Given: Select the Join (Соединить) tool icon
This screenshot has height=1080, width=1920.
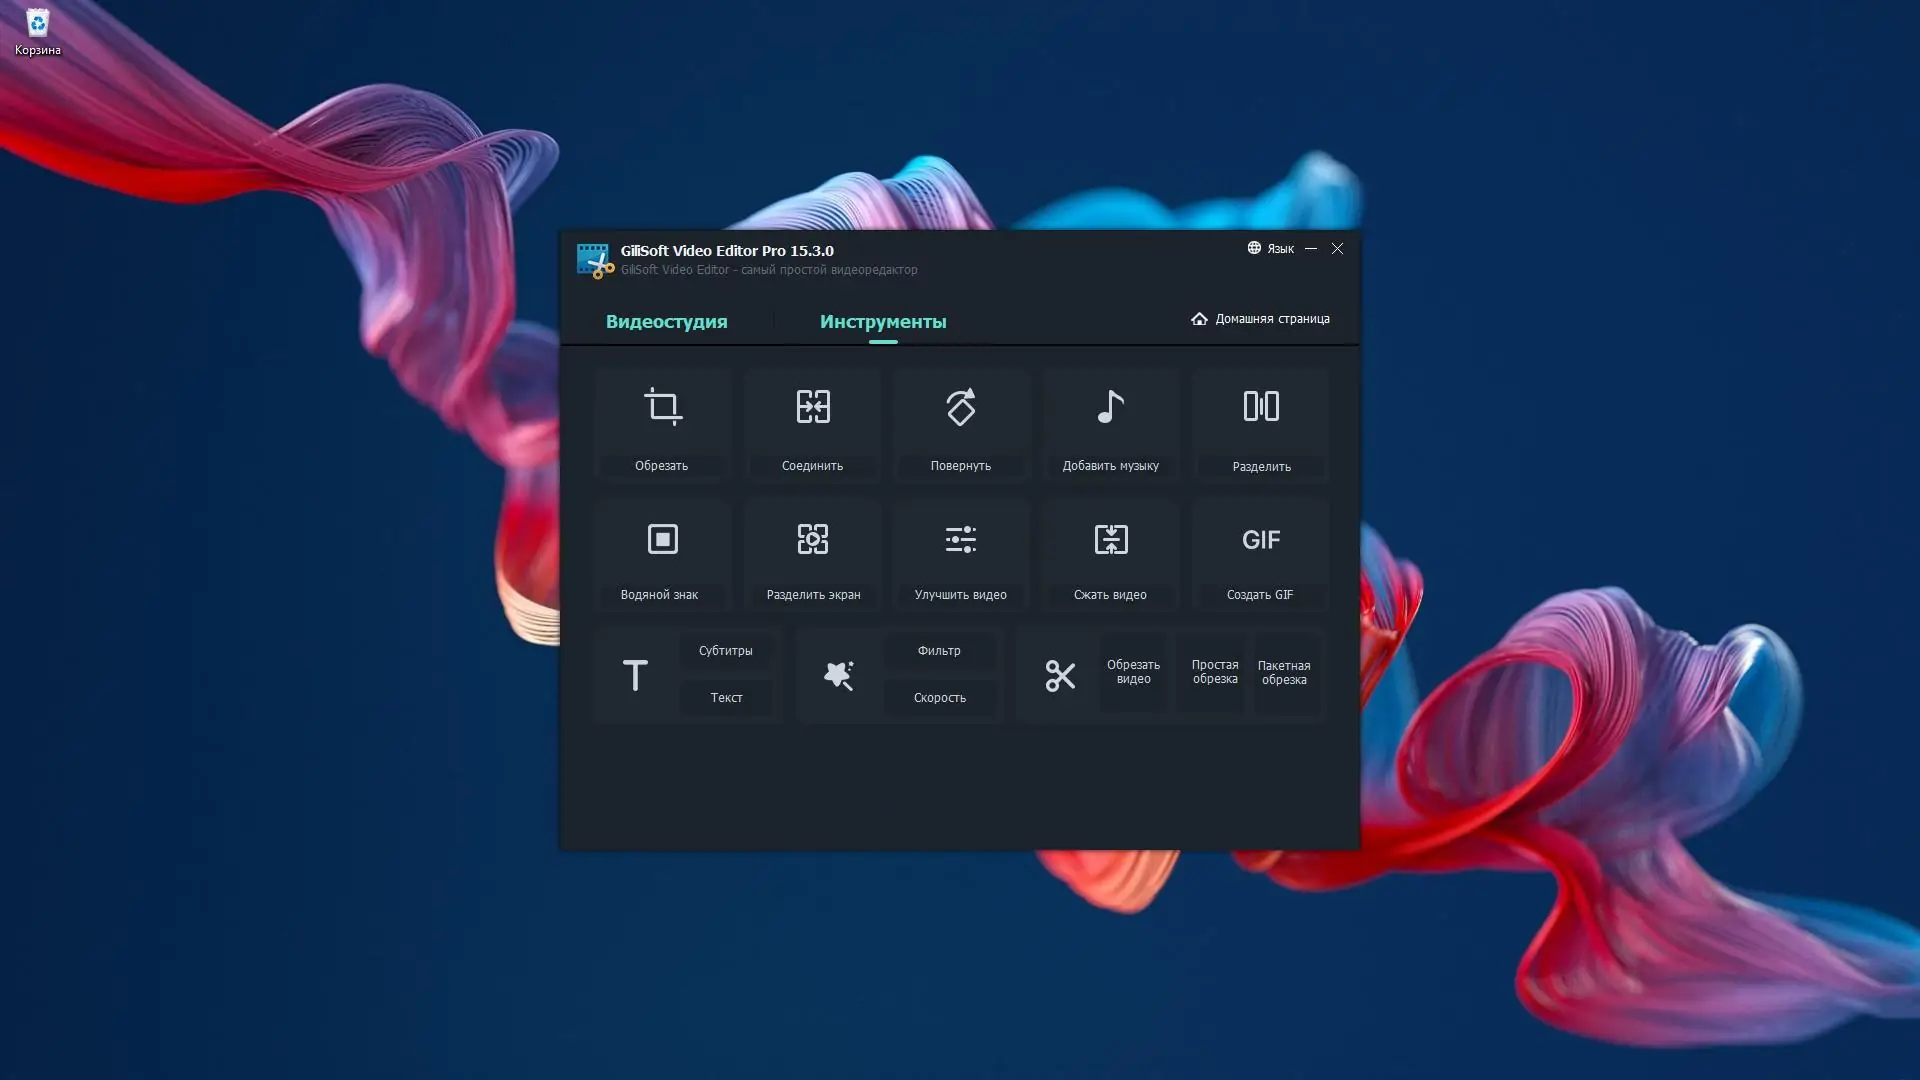Looking at the screenshot, I should tap(812, 407).
